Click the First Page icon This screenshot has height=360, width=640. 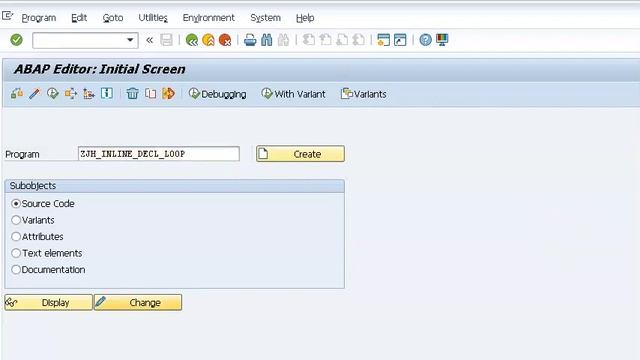(309, 40)
